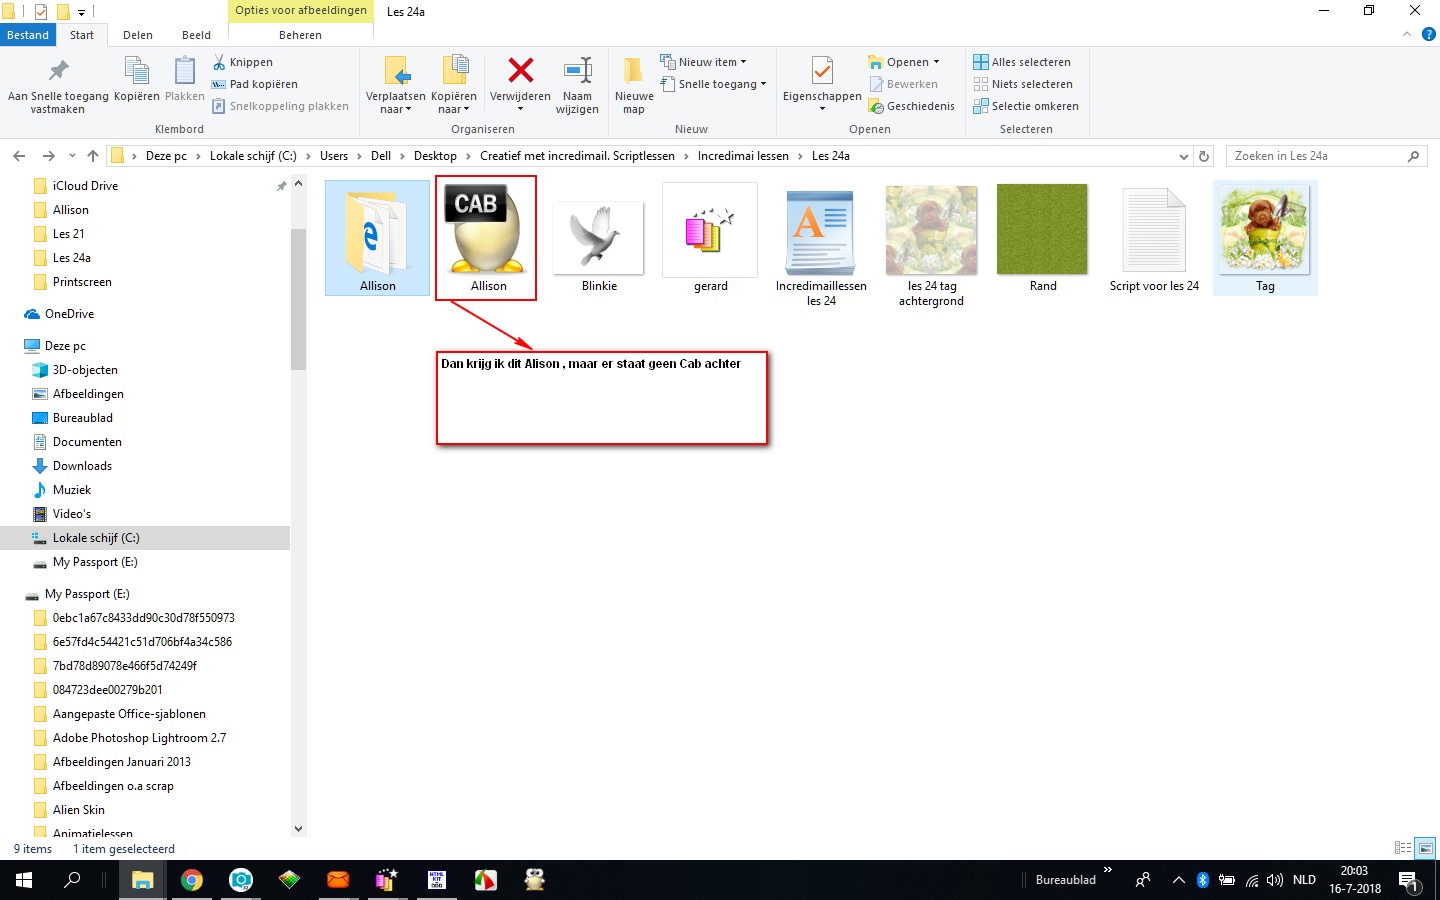
Task: Collapse the ribbon with chevron
Action: point(1407,34)
